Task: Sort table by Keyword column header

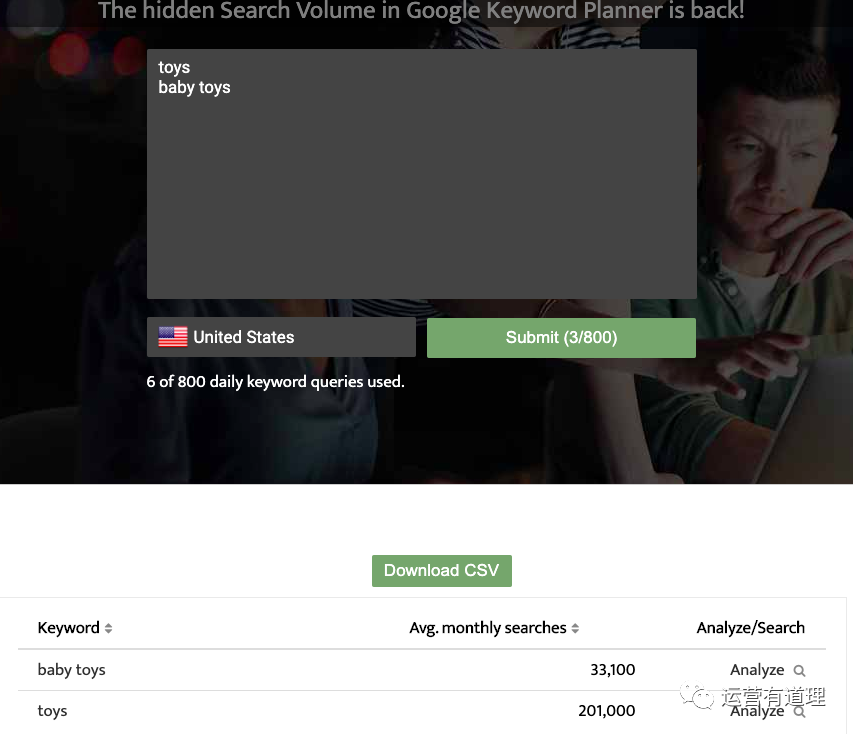Action: 68,628
